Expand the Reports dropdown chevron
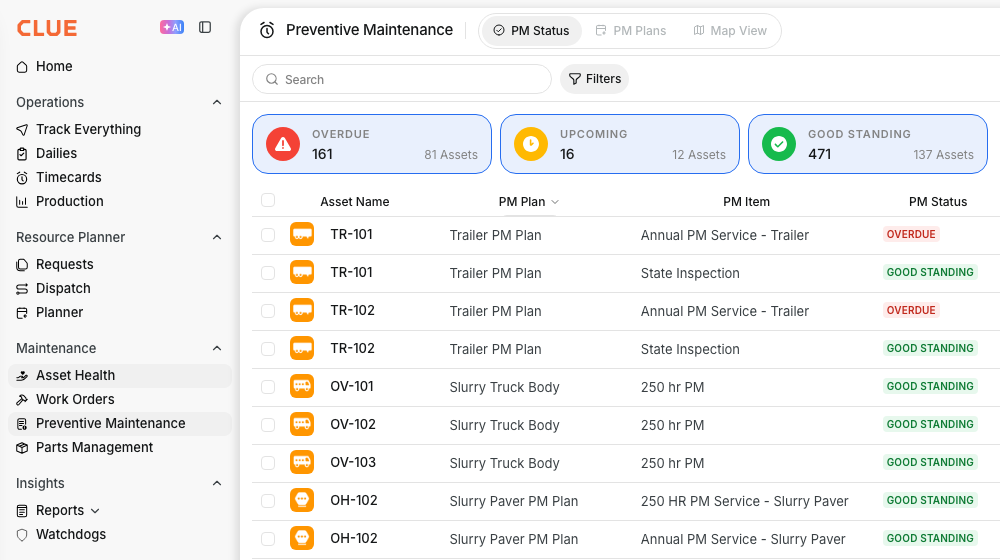The image size is (1000, 560). (95, 511)
